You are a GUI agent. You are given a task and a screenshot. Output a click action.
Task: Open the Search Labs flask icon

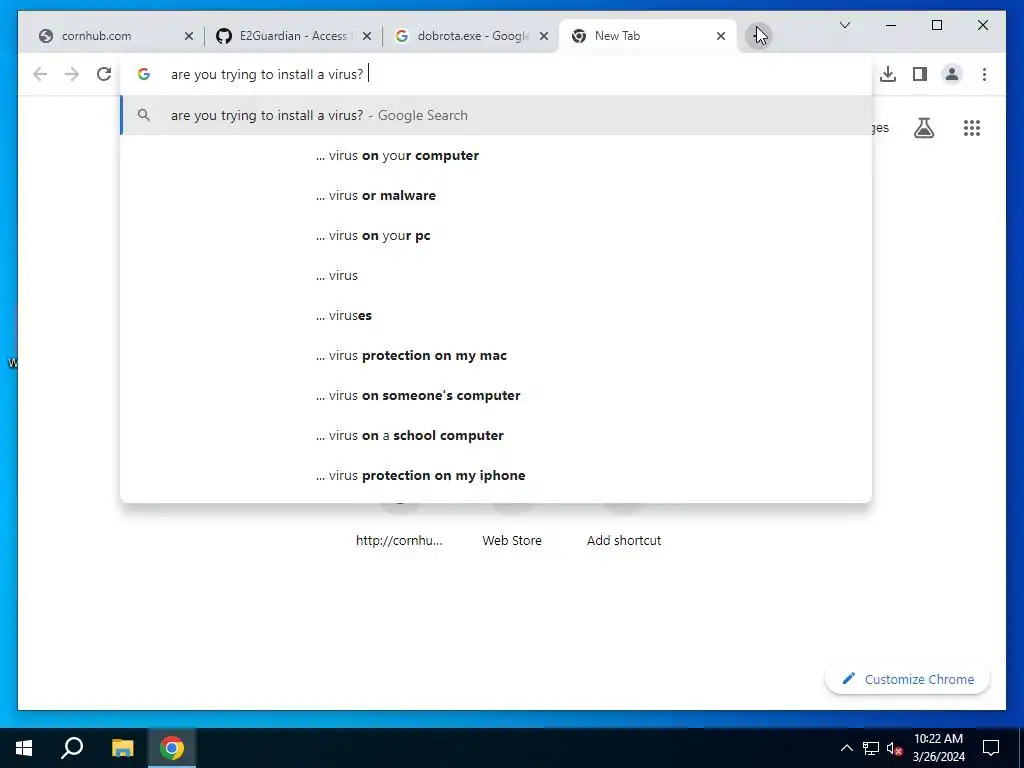(923, 128)
